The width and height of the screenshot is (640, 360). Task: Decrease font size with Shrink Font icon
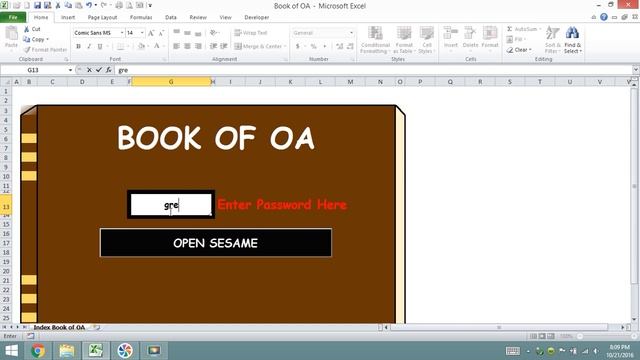pos(161,33)
